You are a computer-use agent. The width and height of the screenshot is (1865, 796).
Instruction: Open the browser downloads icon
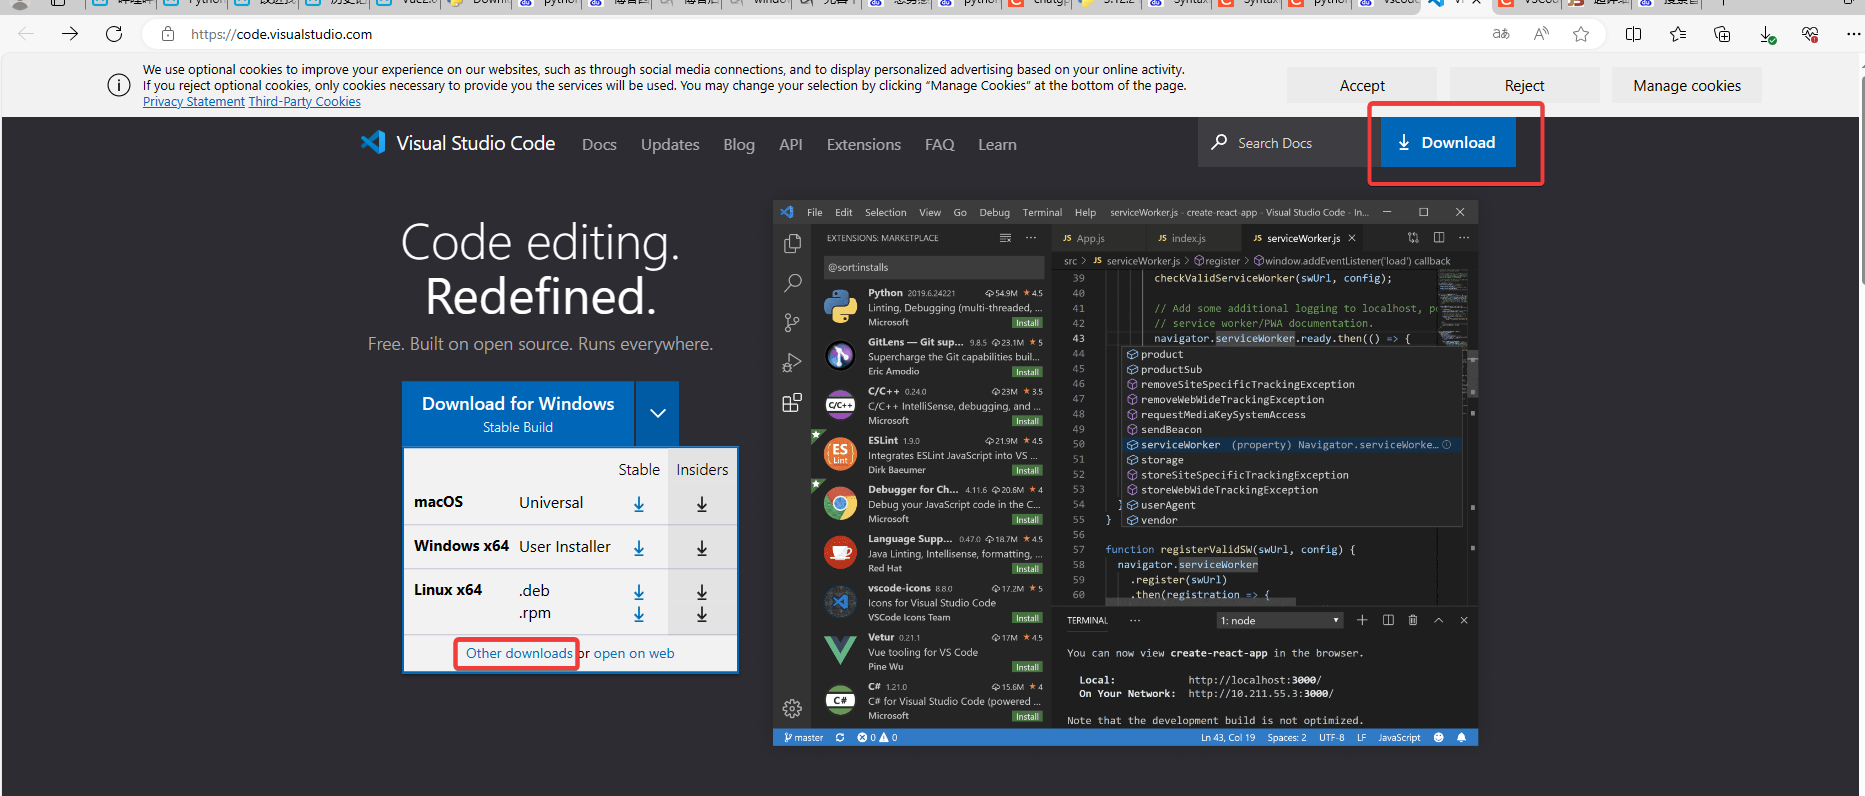(x=1767, y=35)
